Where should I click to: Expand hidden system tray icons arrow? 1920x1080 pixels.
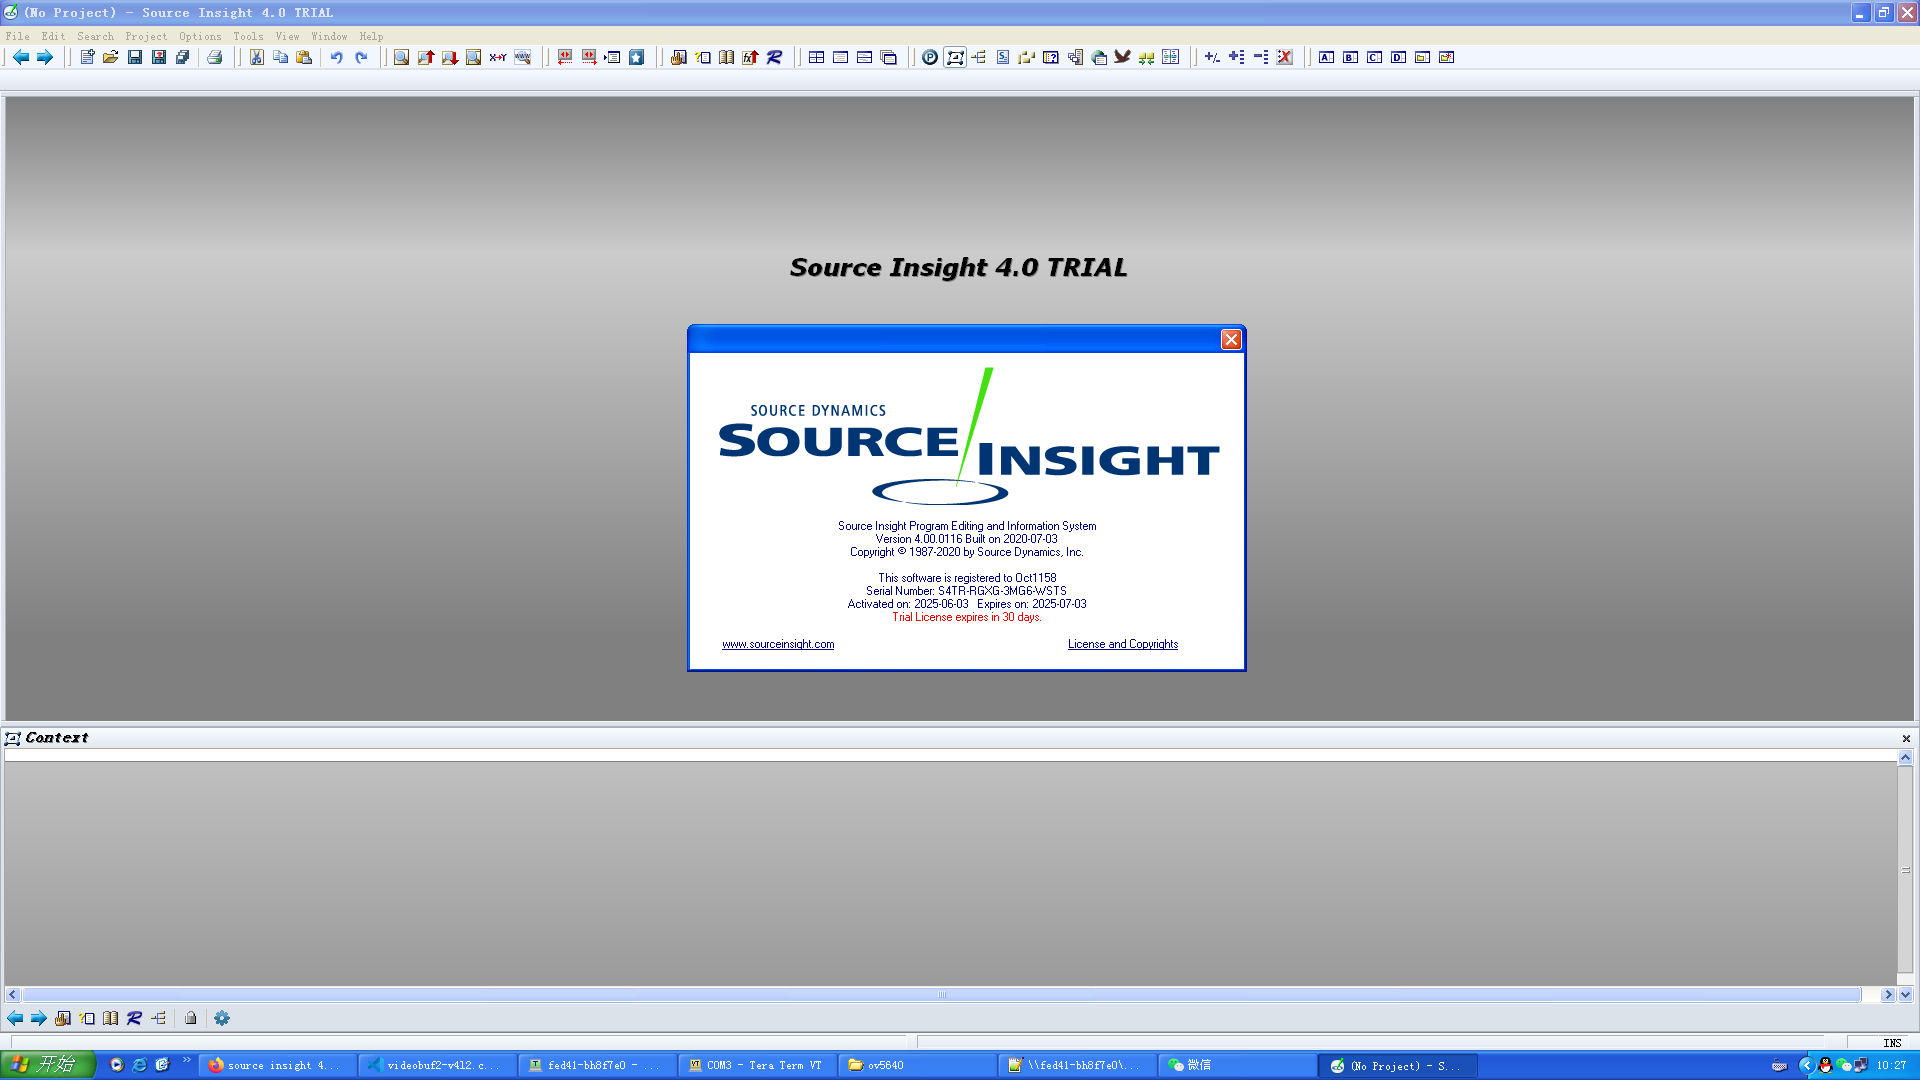(x=1807, y=1065)
